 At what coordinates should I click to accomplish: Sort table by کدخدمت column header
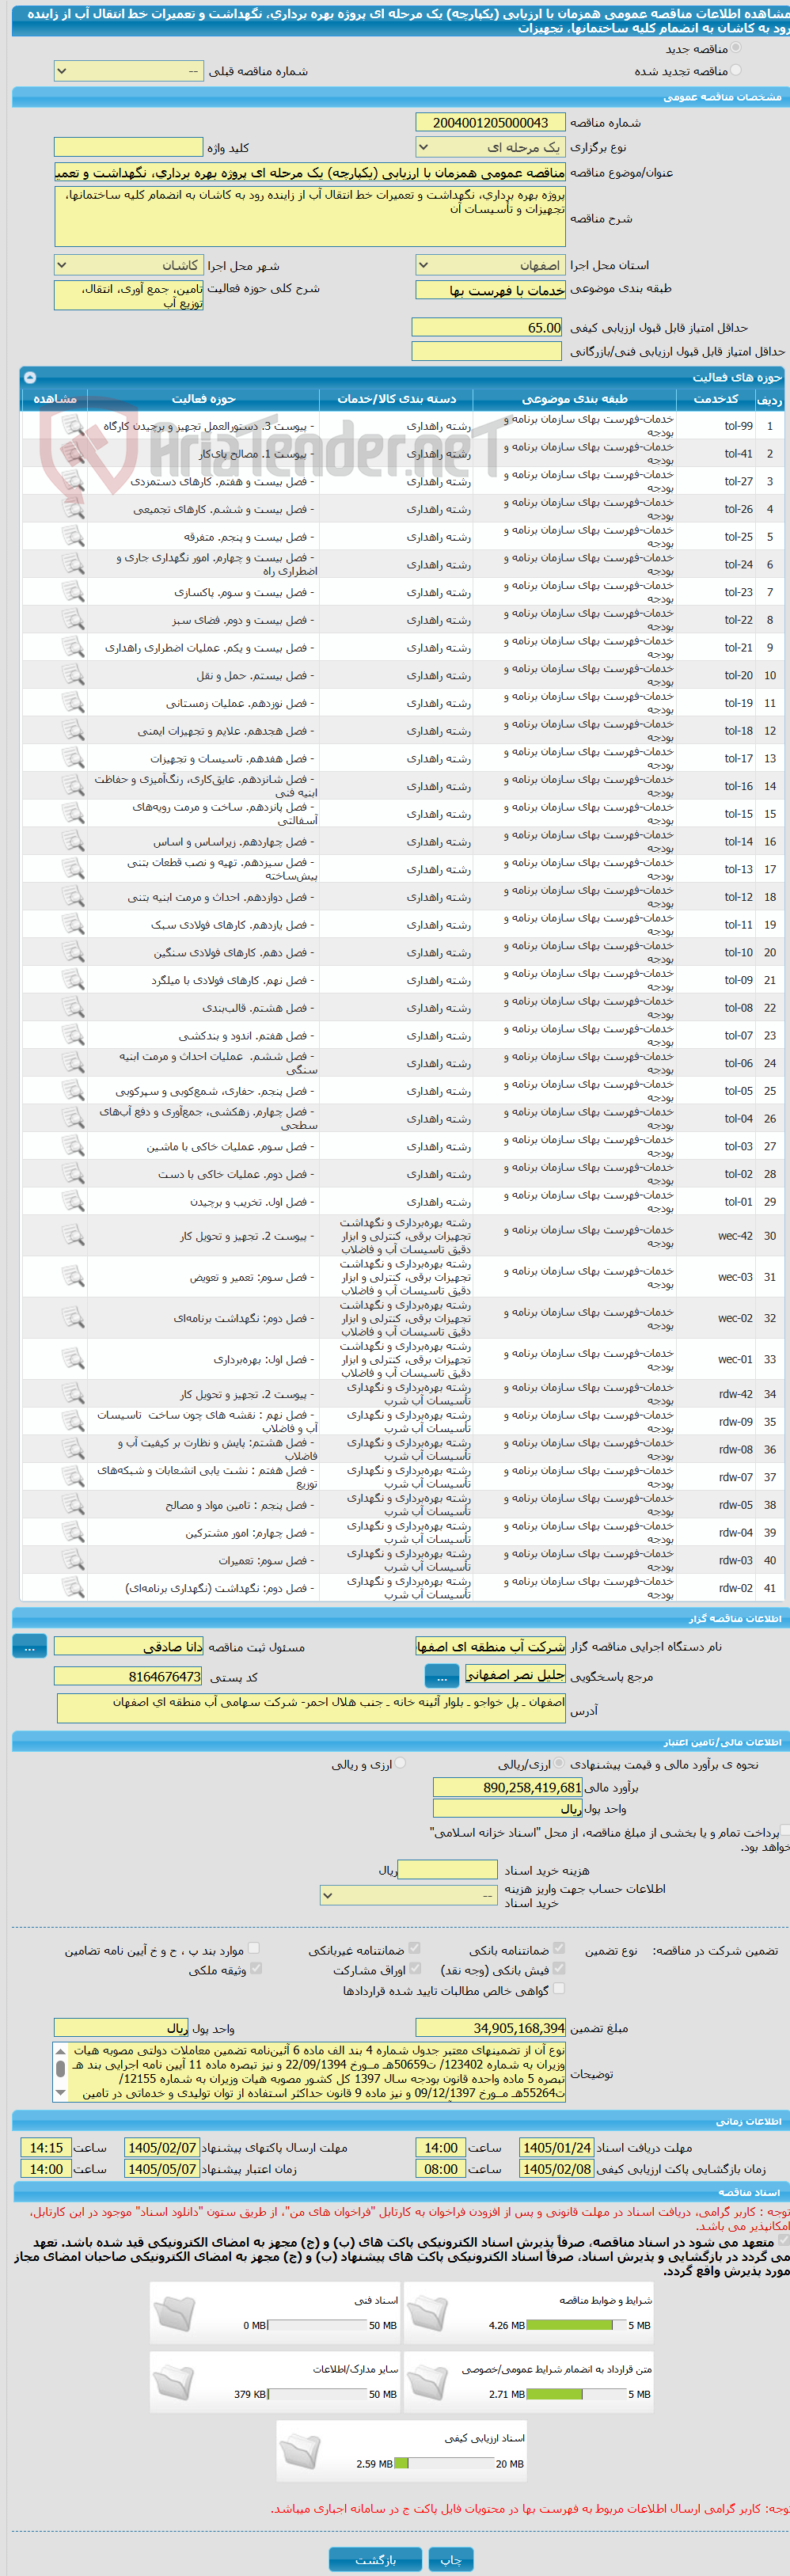tap(717, 398)
